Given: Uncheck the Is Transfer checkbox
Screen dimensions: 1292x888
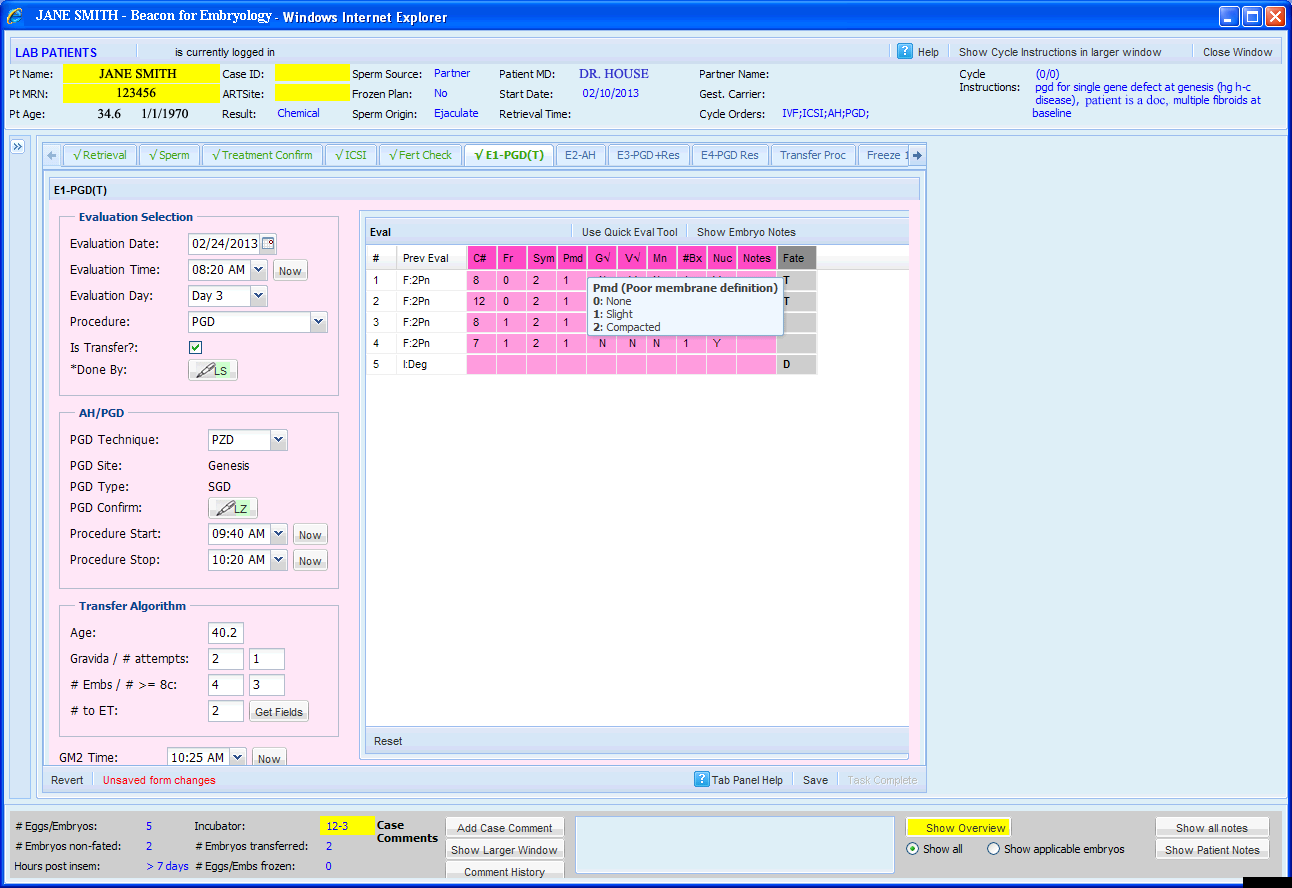Looking at the screenshot, I should [x=196, y=347].
